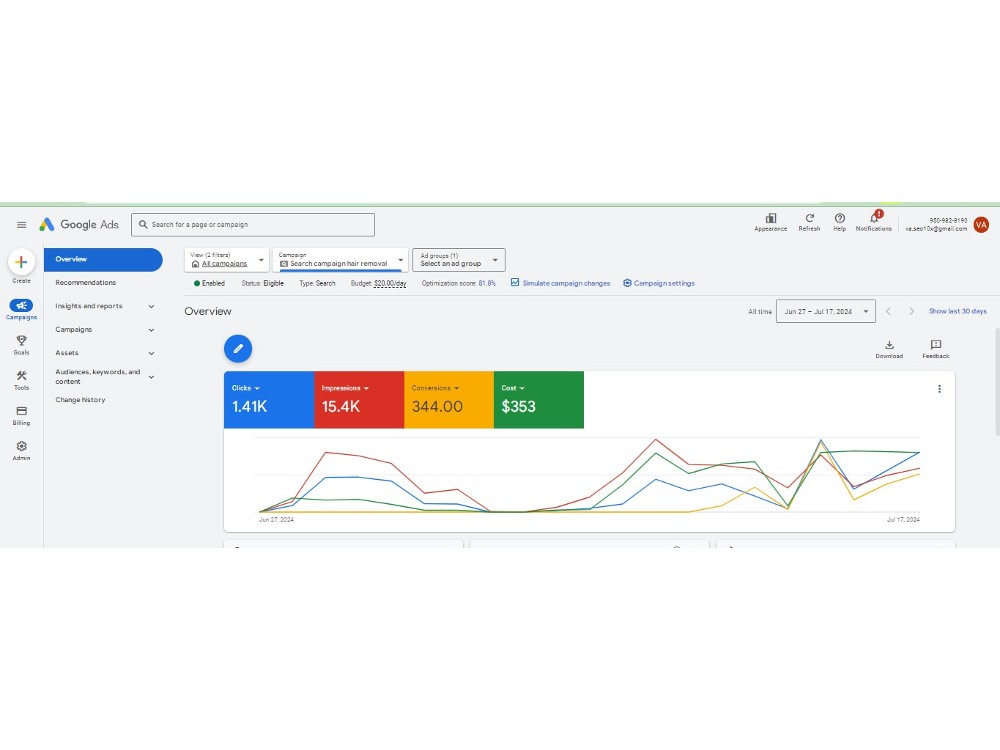Expand the Assets sidebar section

(x=151, y=353)
